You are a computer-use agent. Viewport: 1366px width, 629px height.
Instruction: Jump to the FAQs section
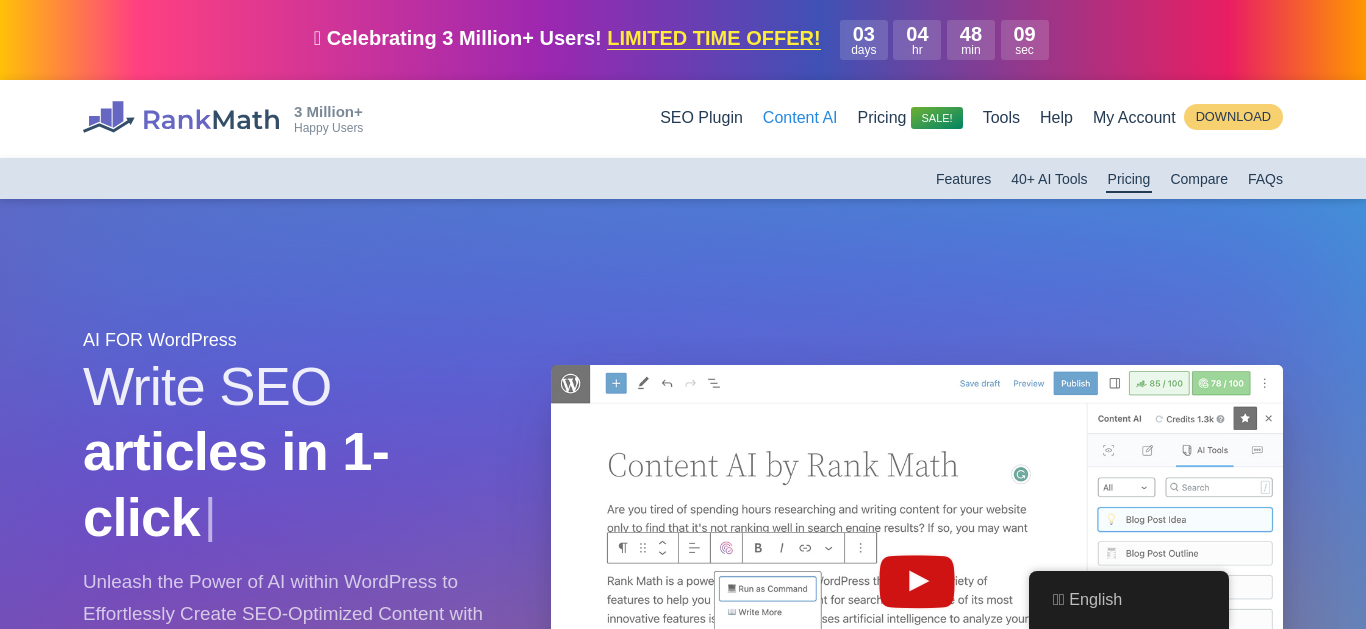[x=1265, y=179]
